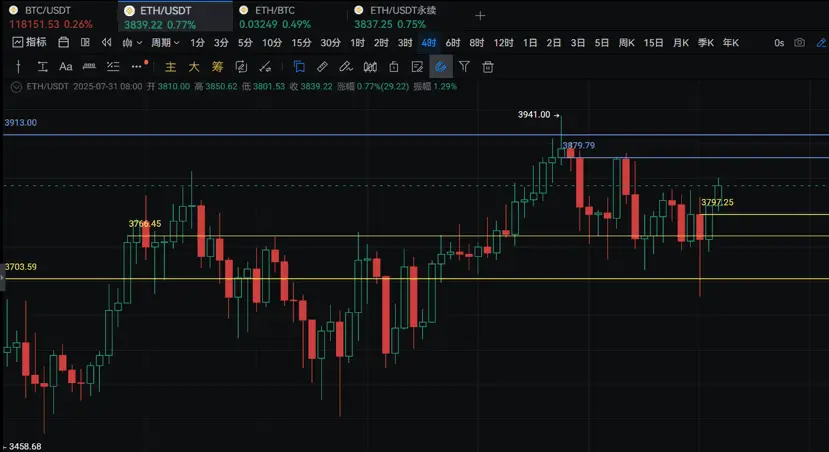Open the 指标 indicators panel
The width and height of the screenshot is (829, 452).
[x=30, y=42]
